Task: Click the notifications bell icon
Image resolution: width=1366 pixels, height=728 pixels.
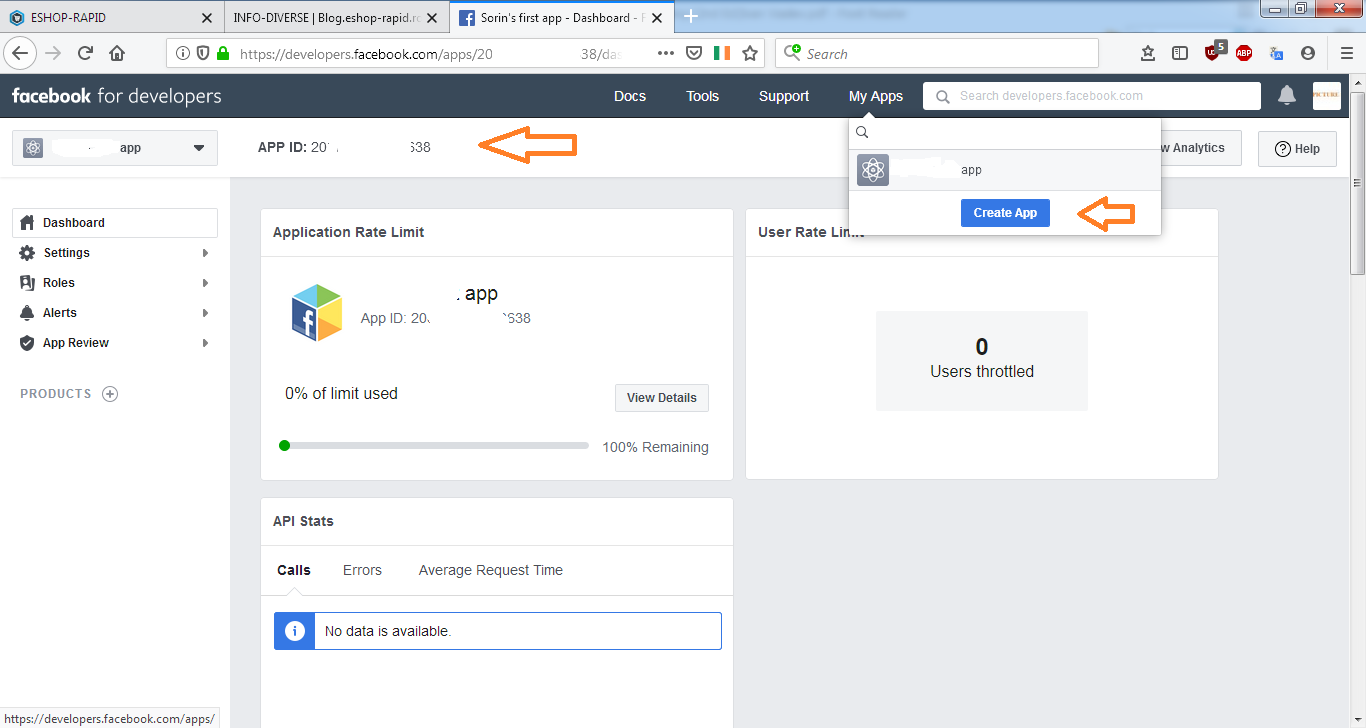Action: coord(1287,95)
